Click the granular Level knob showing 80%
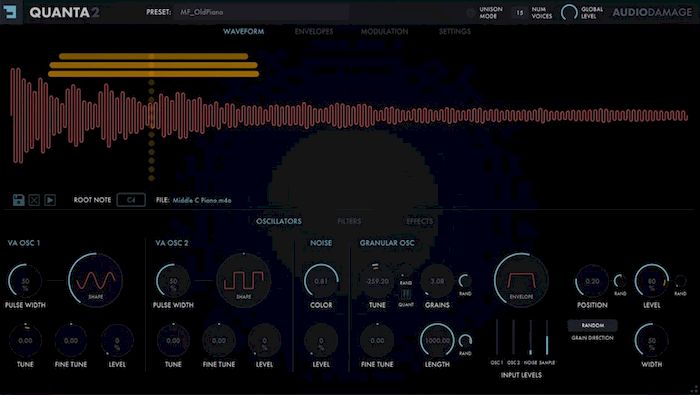Viewport: 700px width, 395px height. [652, 281]
